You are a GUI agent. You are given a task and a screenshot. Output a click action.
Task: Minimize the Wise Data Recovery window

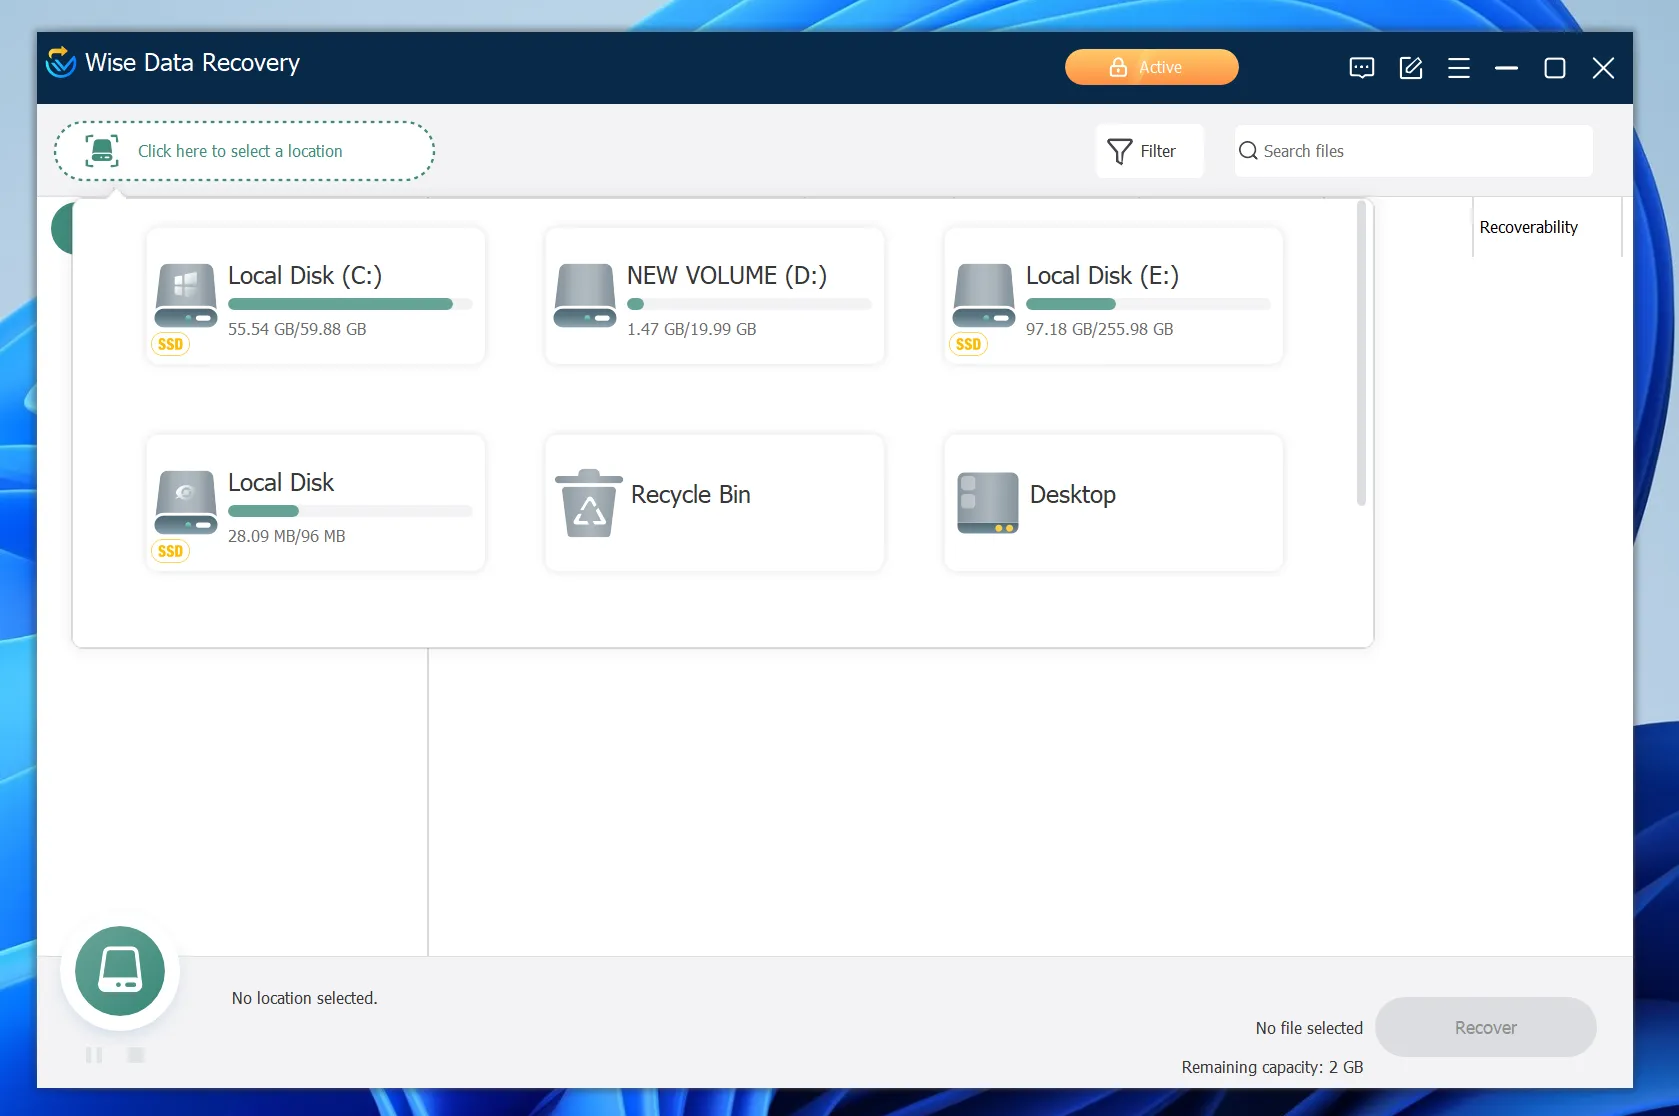1507,68
